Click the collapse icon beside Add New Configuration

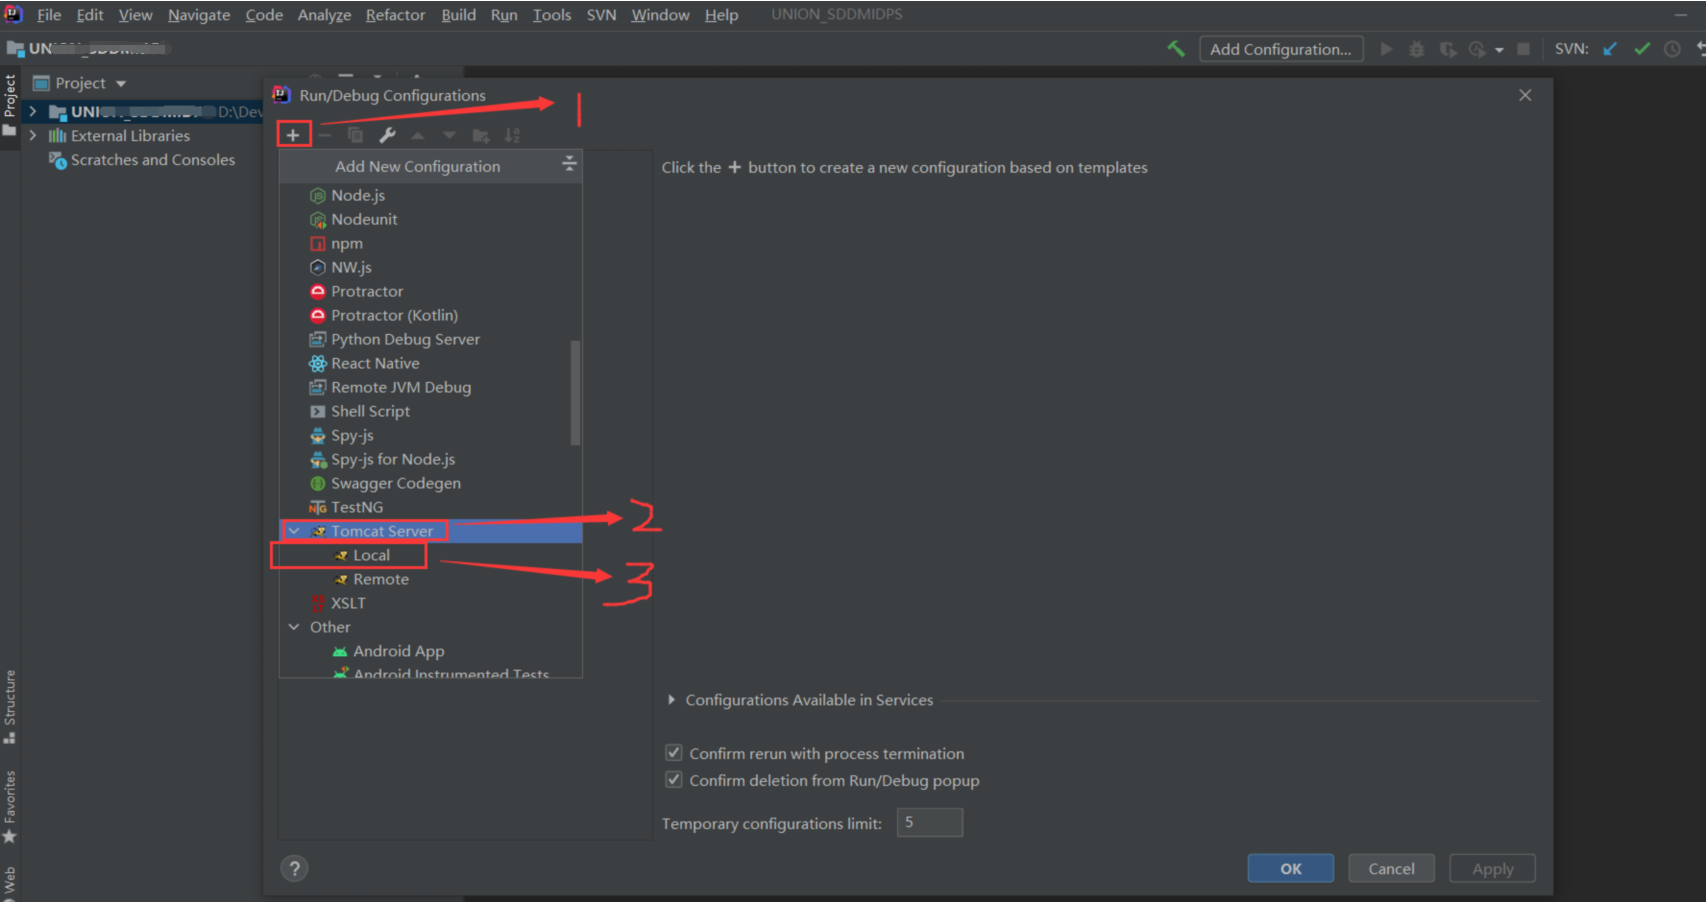569,163
